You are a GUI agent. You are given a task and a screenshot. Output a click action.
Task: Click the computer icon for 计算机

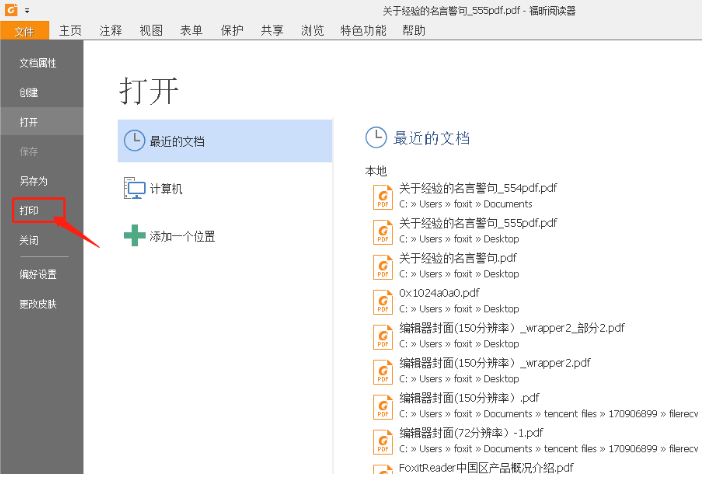coord(134,188)
